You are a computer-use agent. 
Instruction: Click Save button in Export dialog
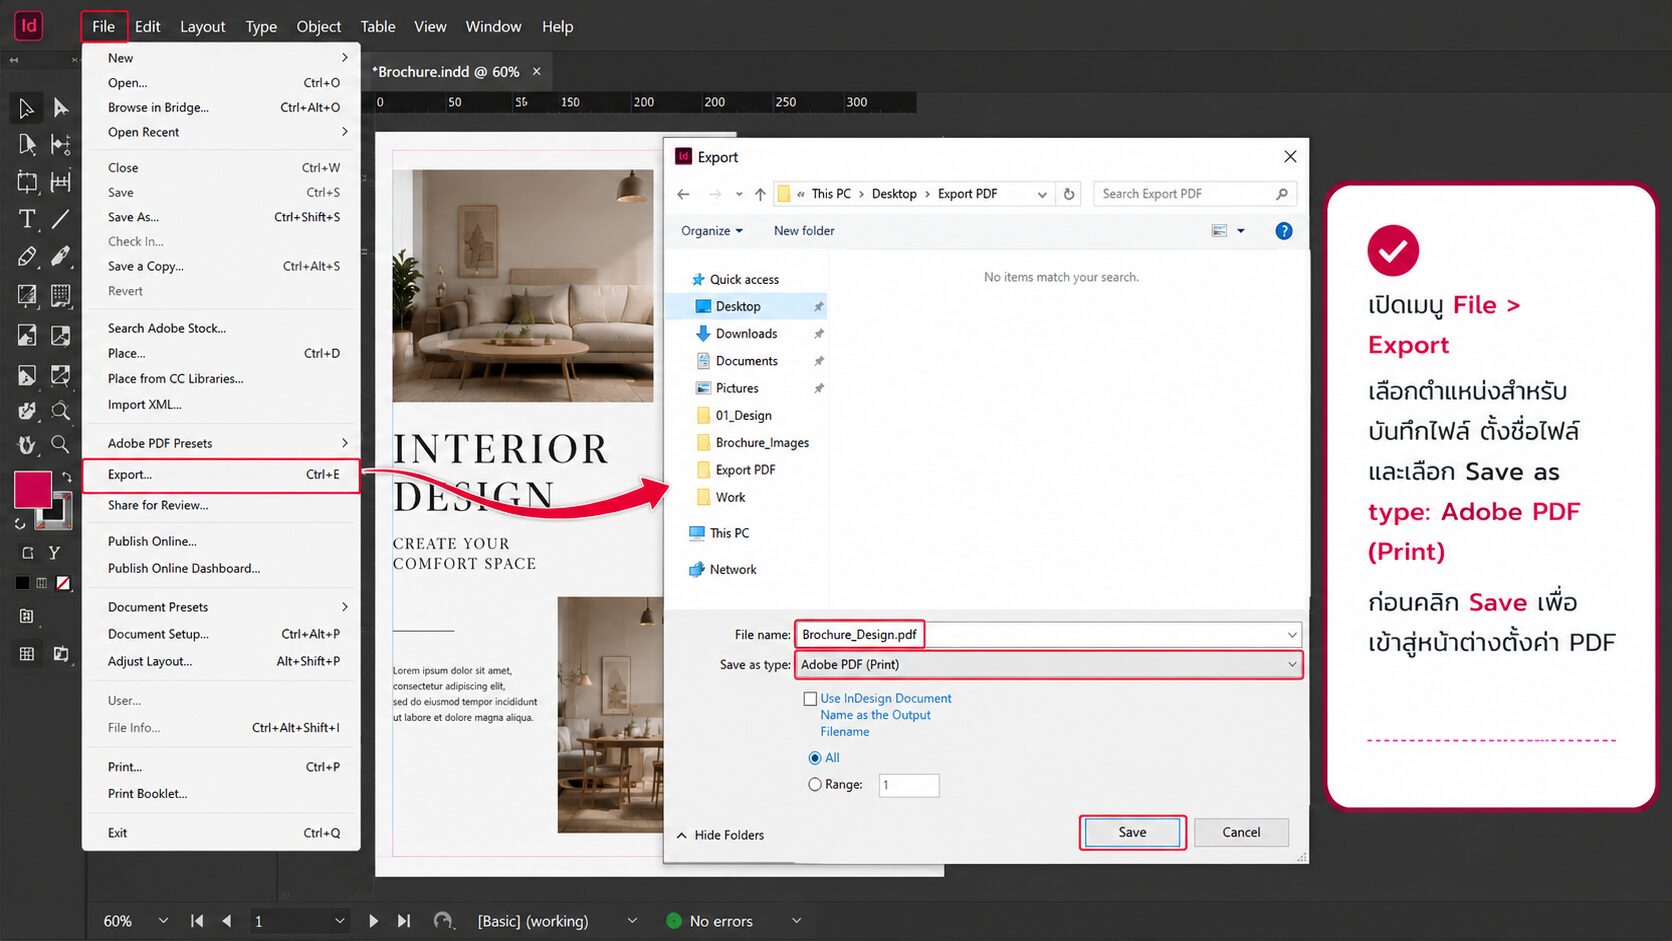click(1132, 832)
